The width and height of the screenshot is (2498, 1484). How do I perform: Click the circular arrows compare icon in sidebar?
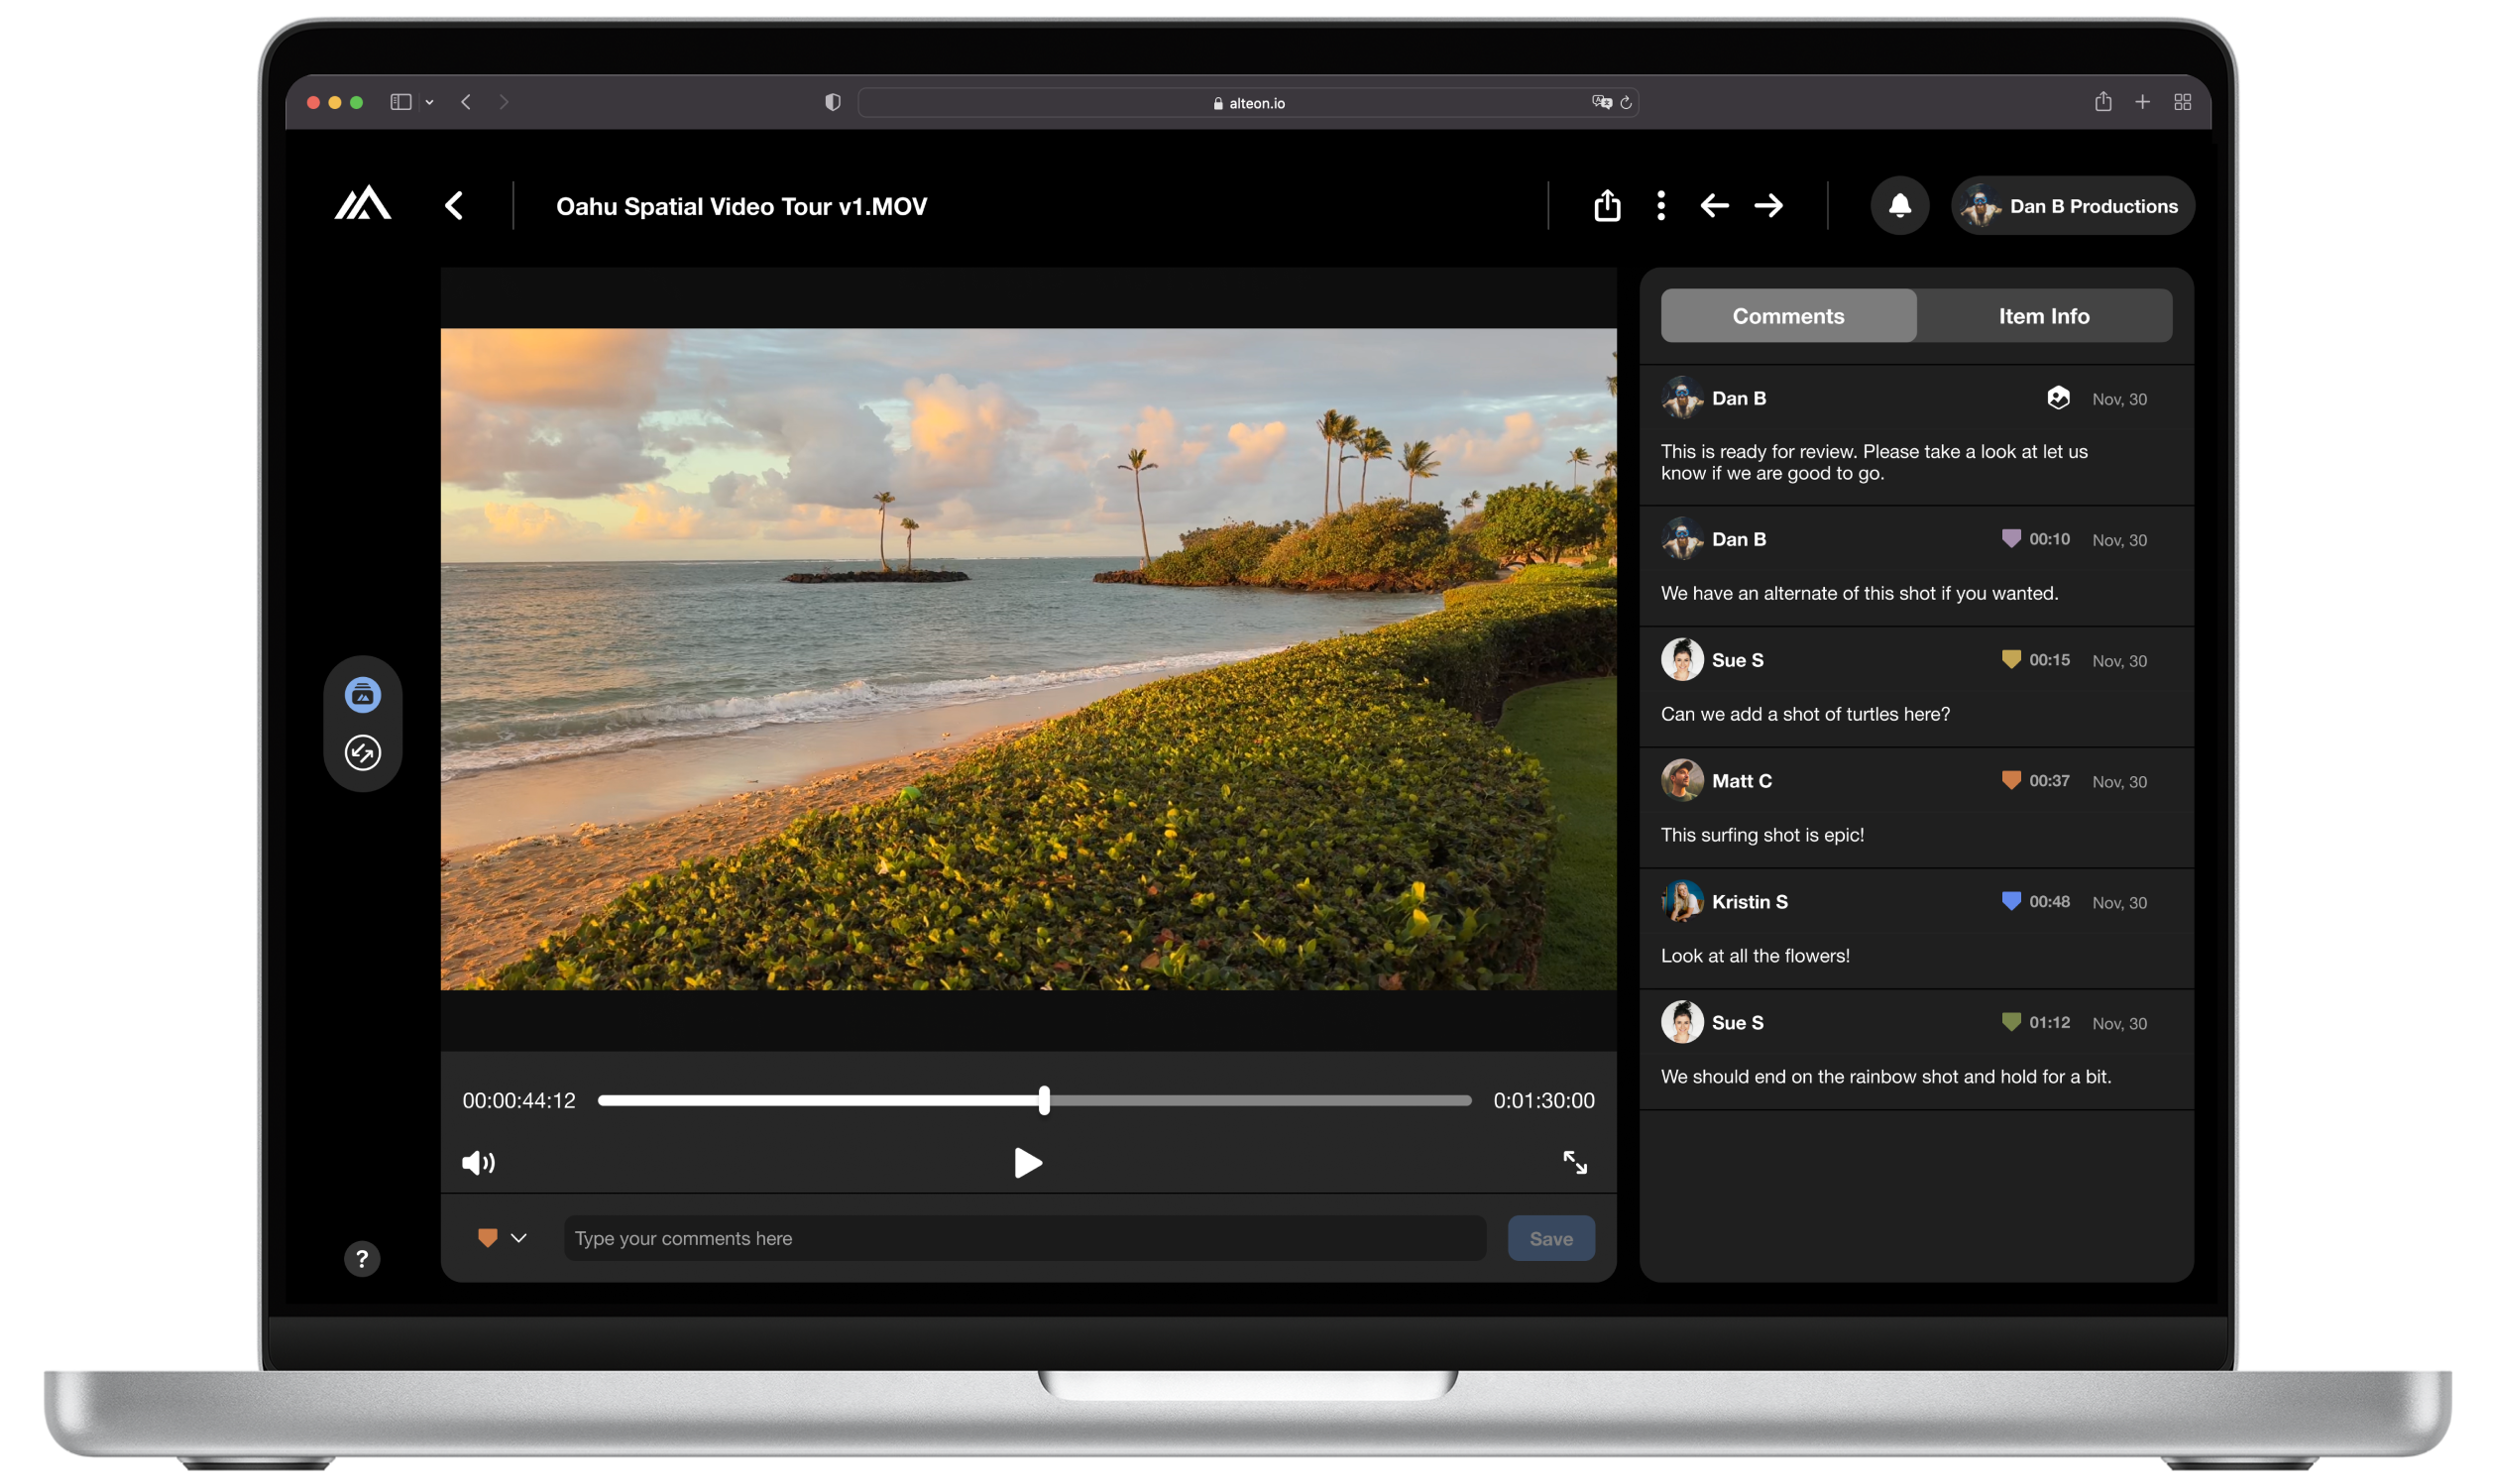click(362, 752)
